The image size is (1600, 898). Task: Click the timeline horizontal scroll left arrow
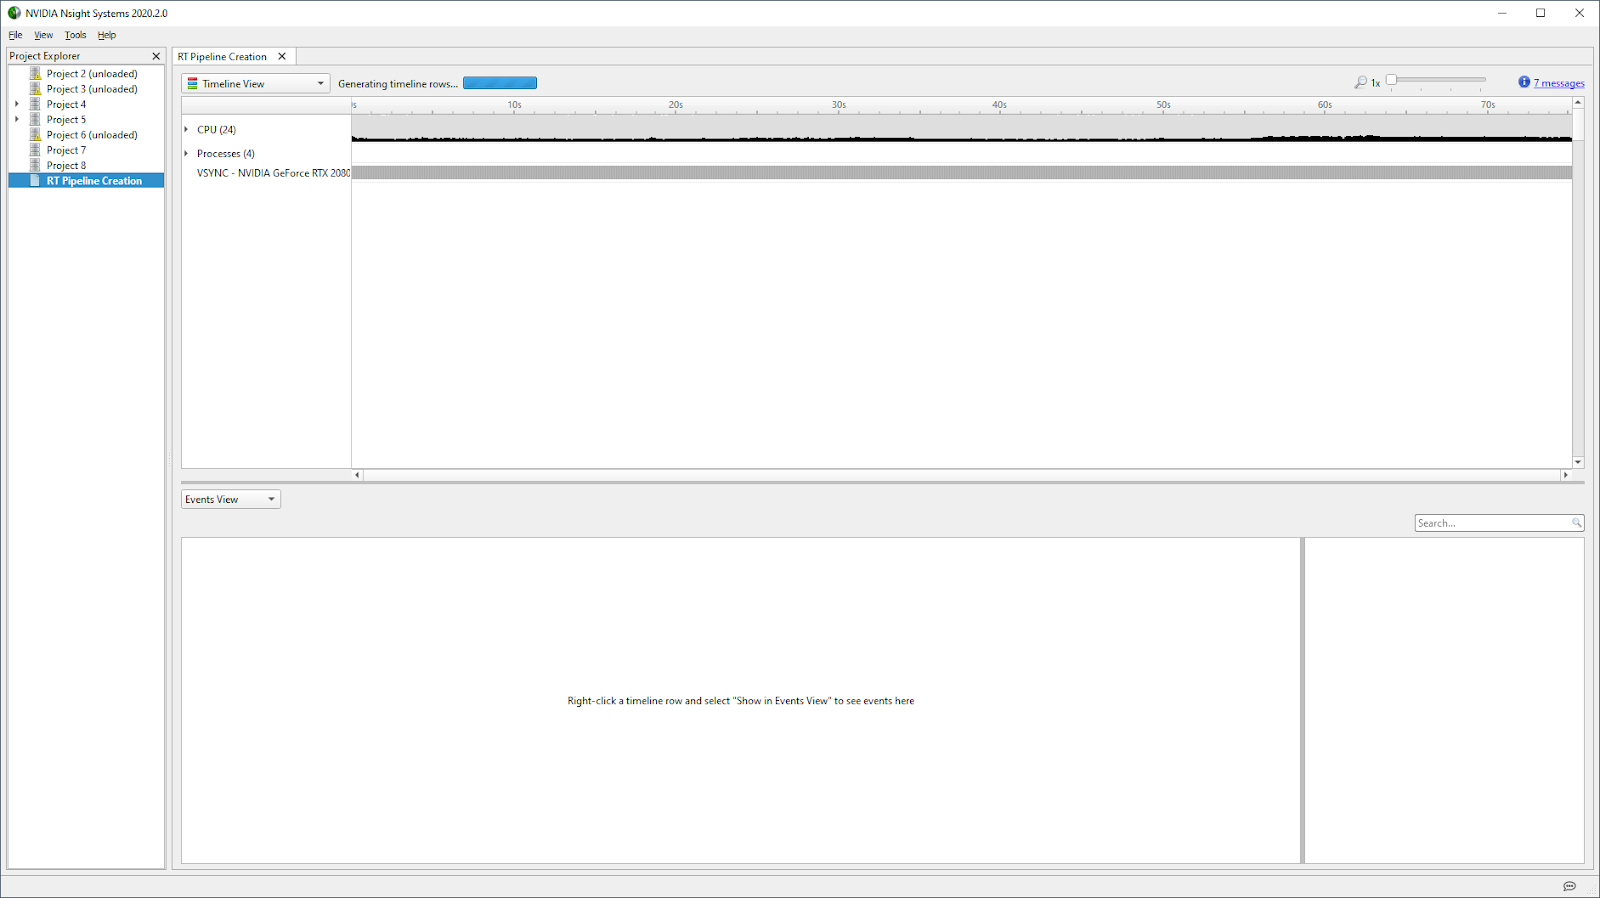click(x=357, y=475)
